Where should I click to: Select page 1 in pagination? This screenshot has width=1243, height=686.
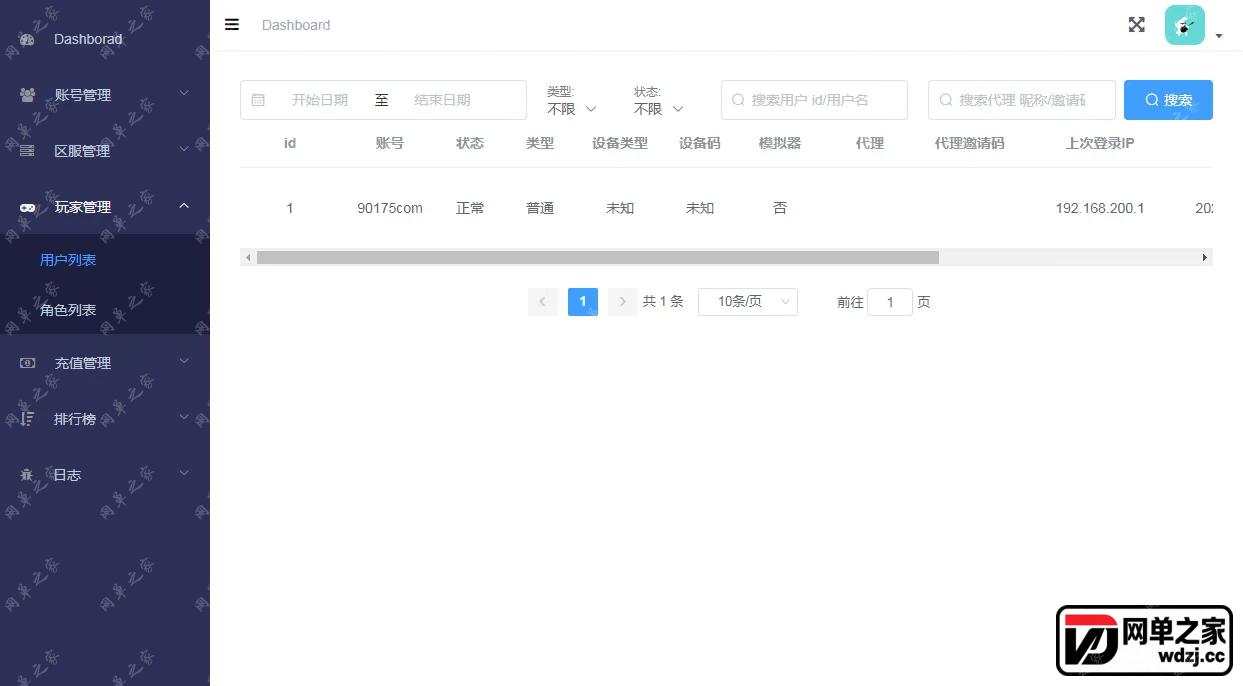583,301
